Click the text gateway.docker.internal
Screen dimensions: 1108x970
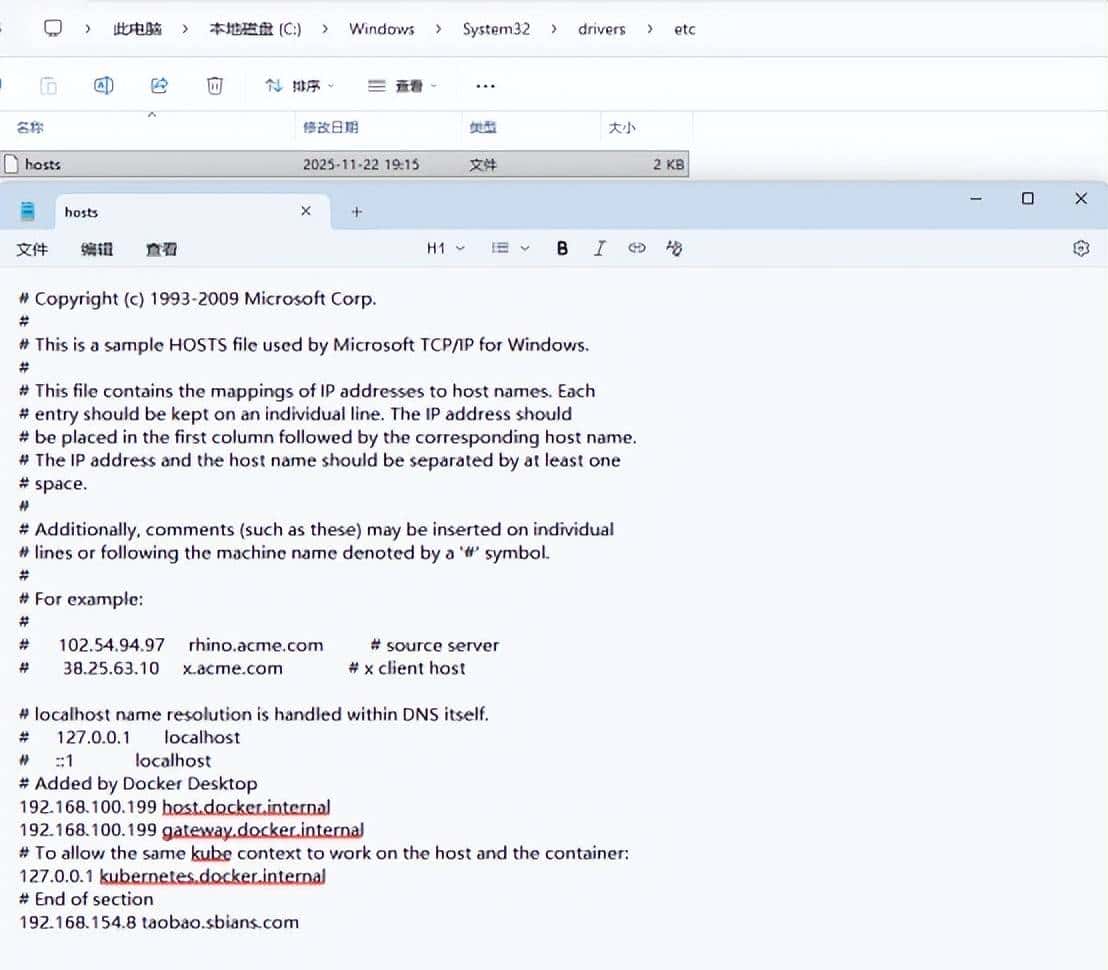(x=263, y=830)
